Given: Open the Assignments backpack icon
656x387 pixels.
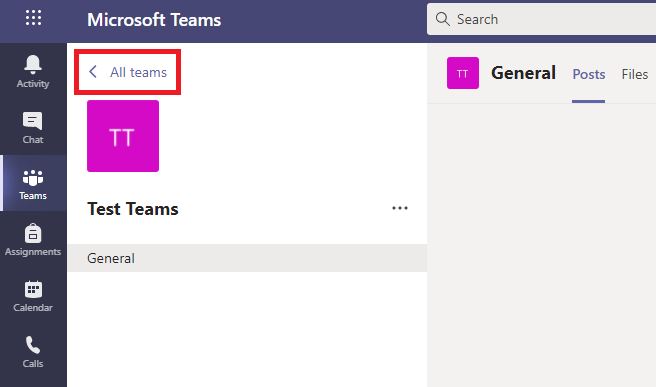Looking at the screenshot, I should point(33,233).
